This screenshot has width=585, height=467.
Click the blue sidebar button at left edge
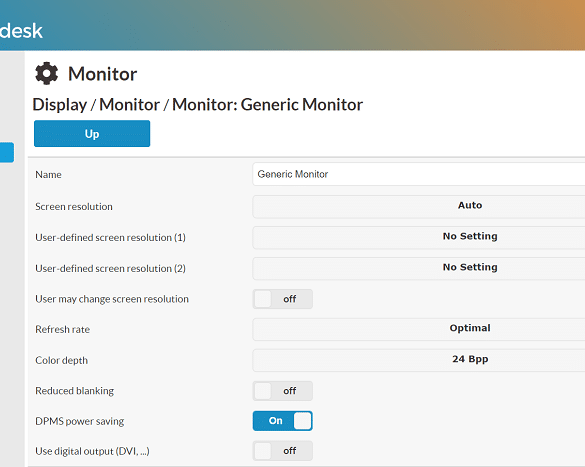[7, 152]
